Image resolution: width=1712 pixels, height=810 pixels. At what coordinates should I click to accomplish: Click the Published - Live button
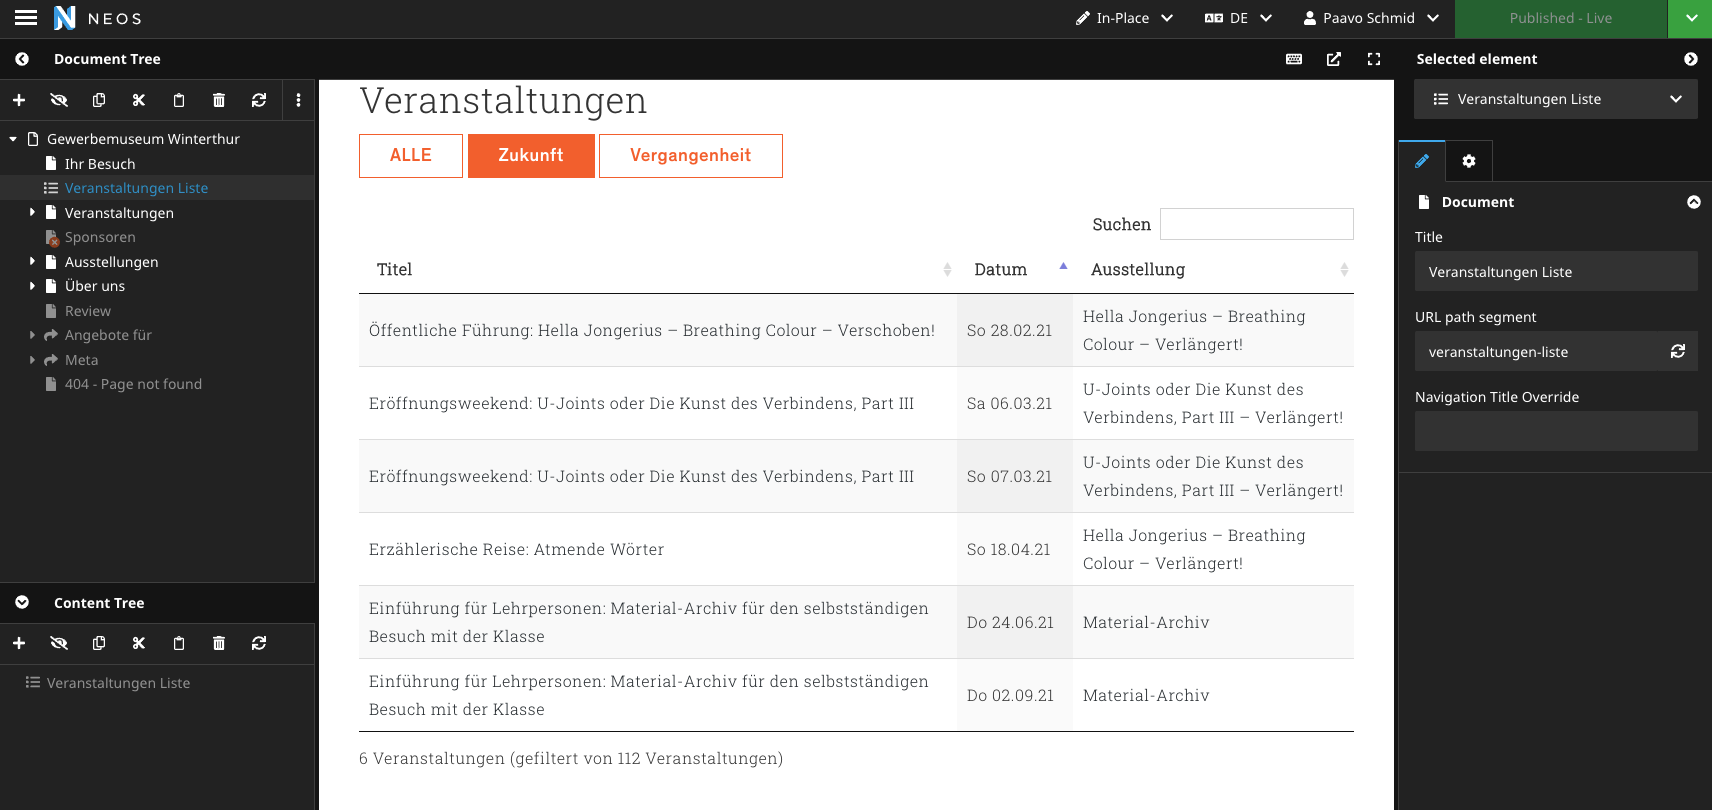click(x=1561, y=18)
